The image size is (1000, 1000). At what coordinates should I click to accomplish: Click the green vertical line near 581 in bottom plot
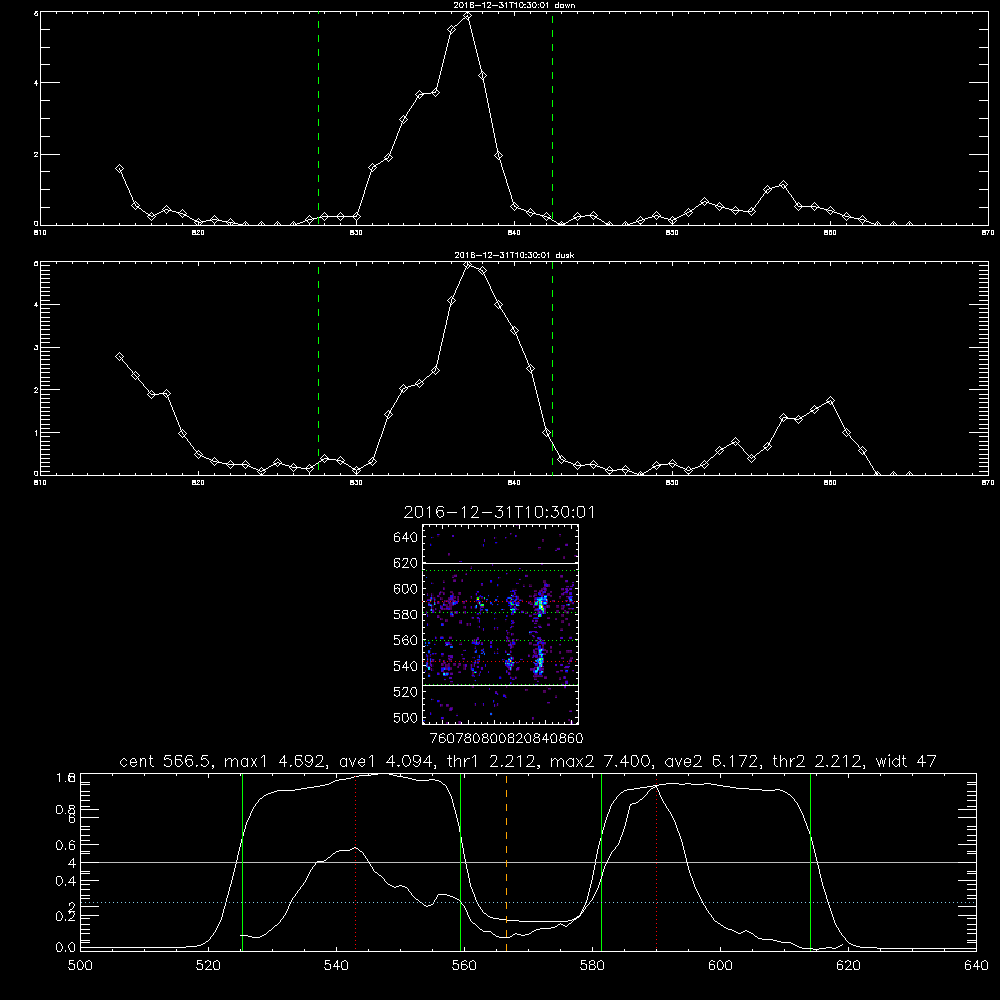point(601,862)
